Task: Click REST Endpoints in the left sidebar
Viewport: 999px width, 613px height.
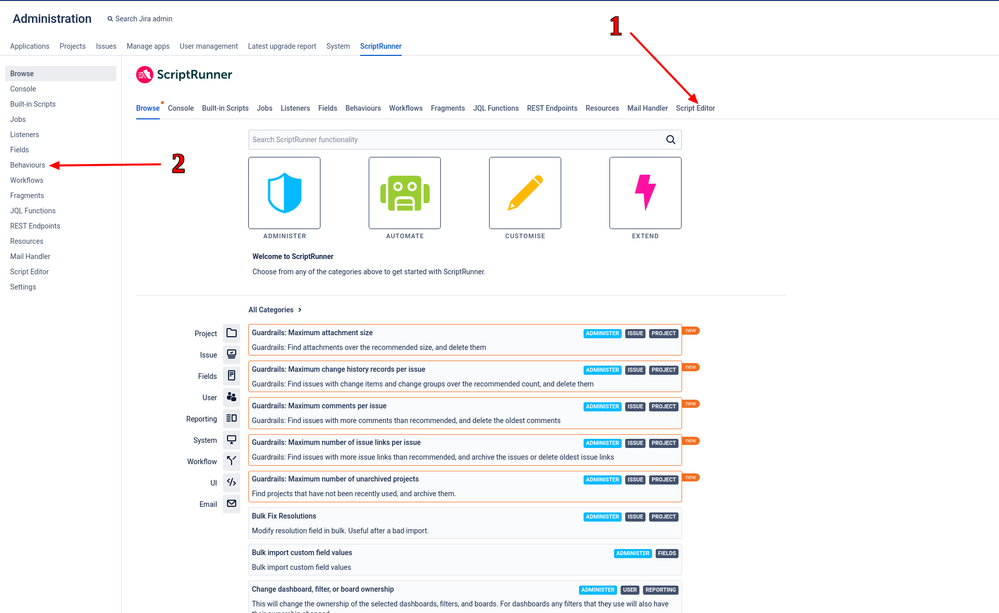Action: click(x=35, y=226)
